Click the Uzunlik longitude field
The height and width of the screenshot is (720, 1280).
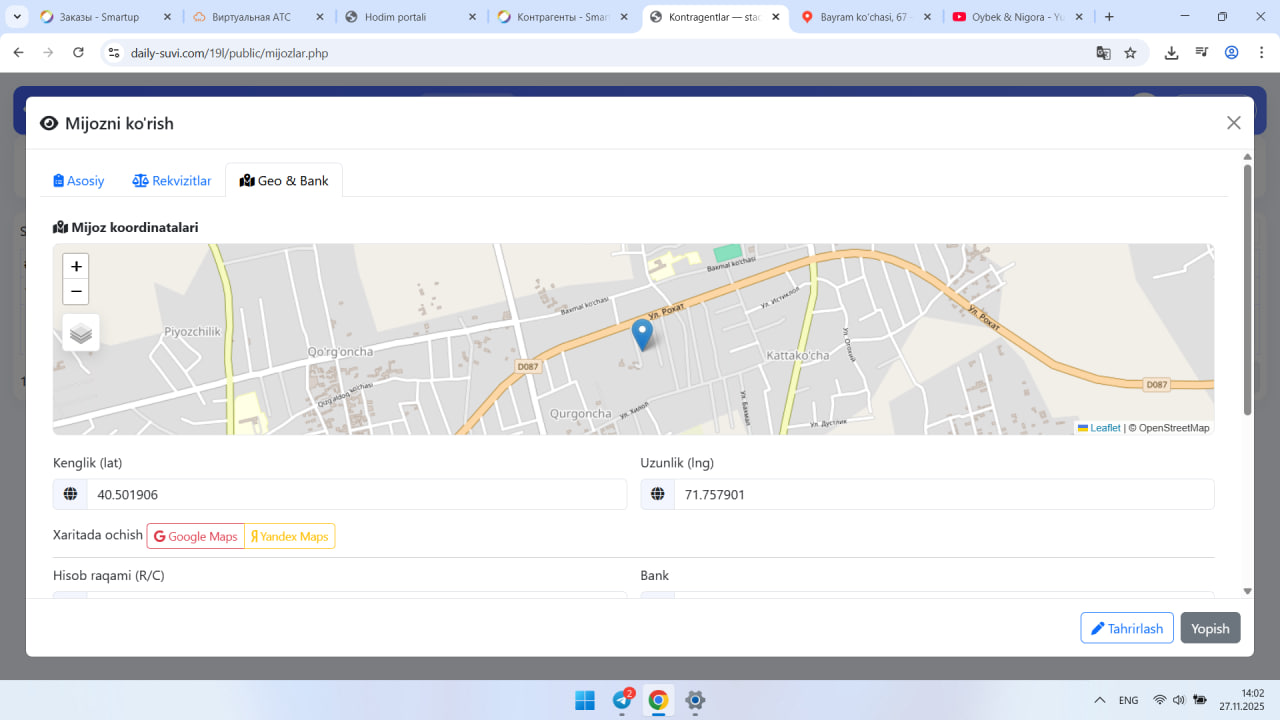(943, 494)
